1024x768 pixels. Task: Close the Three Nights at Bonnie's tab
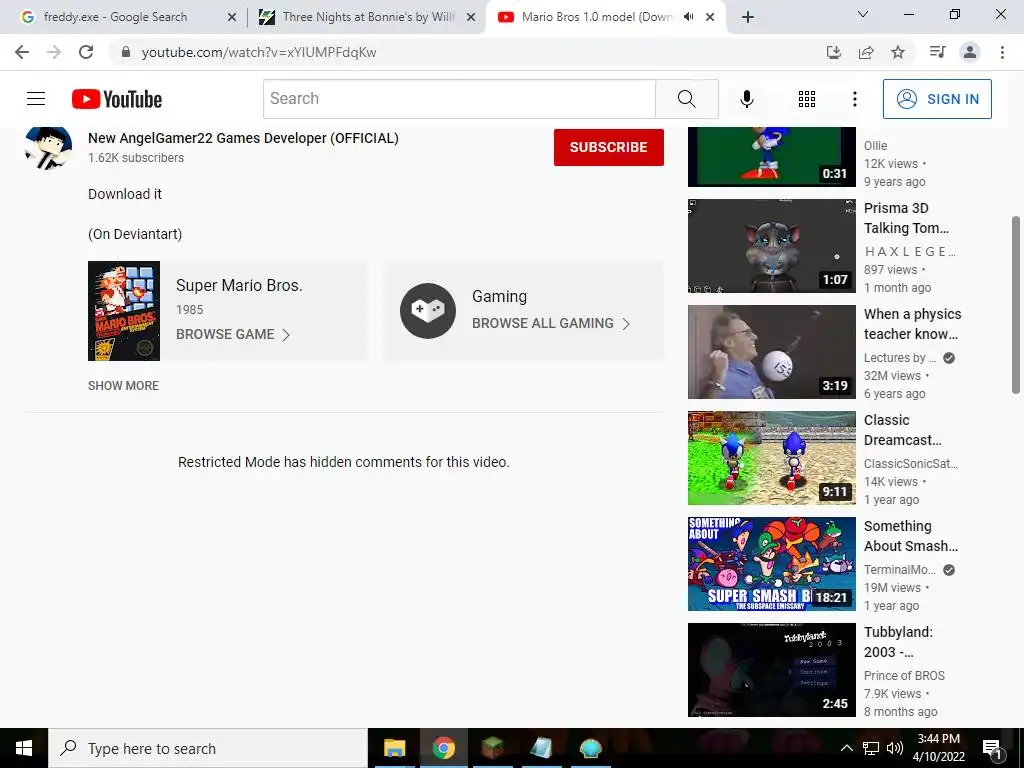[471, 17]
